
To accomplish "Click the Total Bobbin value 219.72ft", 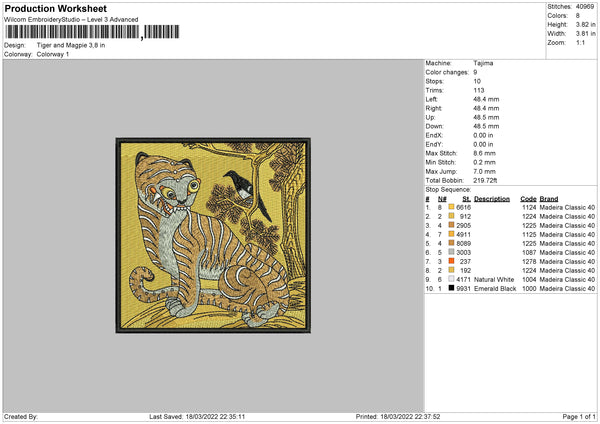I will pos(485,180).
